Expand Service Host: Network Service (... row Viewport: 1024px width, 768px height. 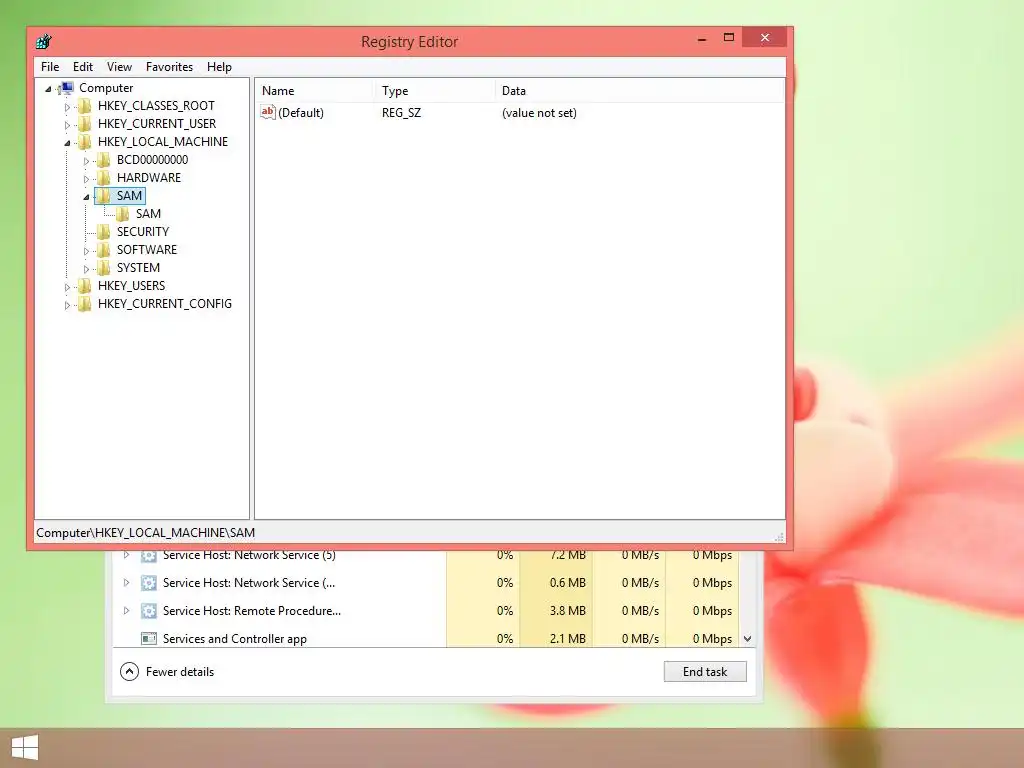point(126,583)
